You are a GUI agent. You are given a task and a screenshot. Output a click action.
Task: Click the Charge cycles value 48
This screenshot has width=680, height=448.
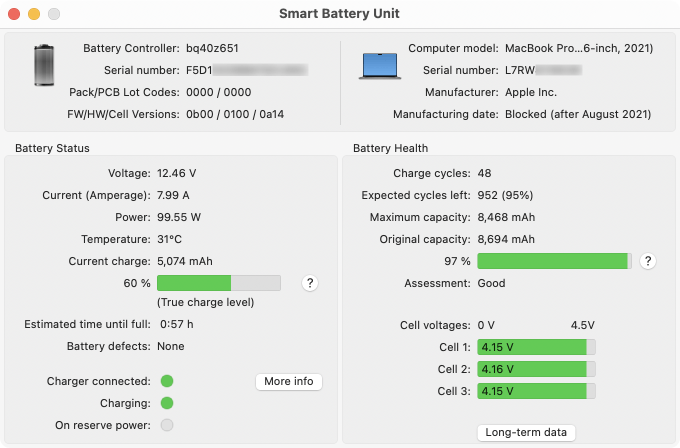point(484,173)
